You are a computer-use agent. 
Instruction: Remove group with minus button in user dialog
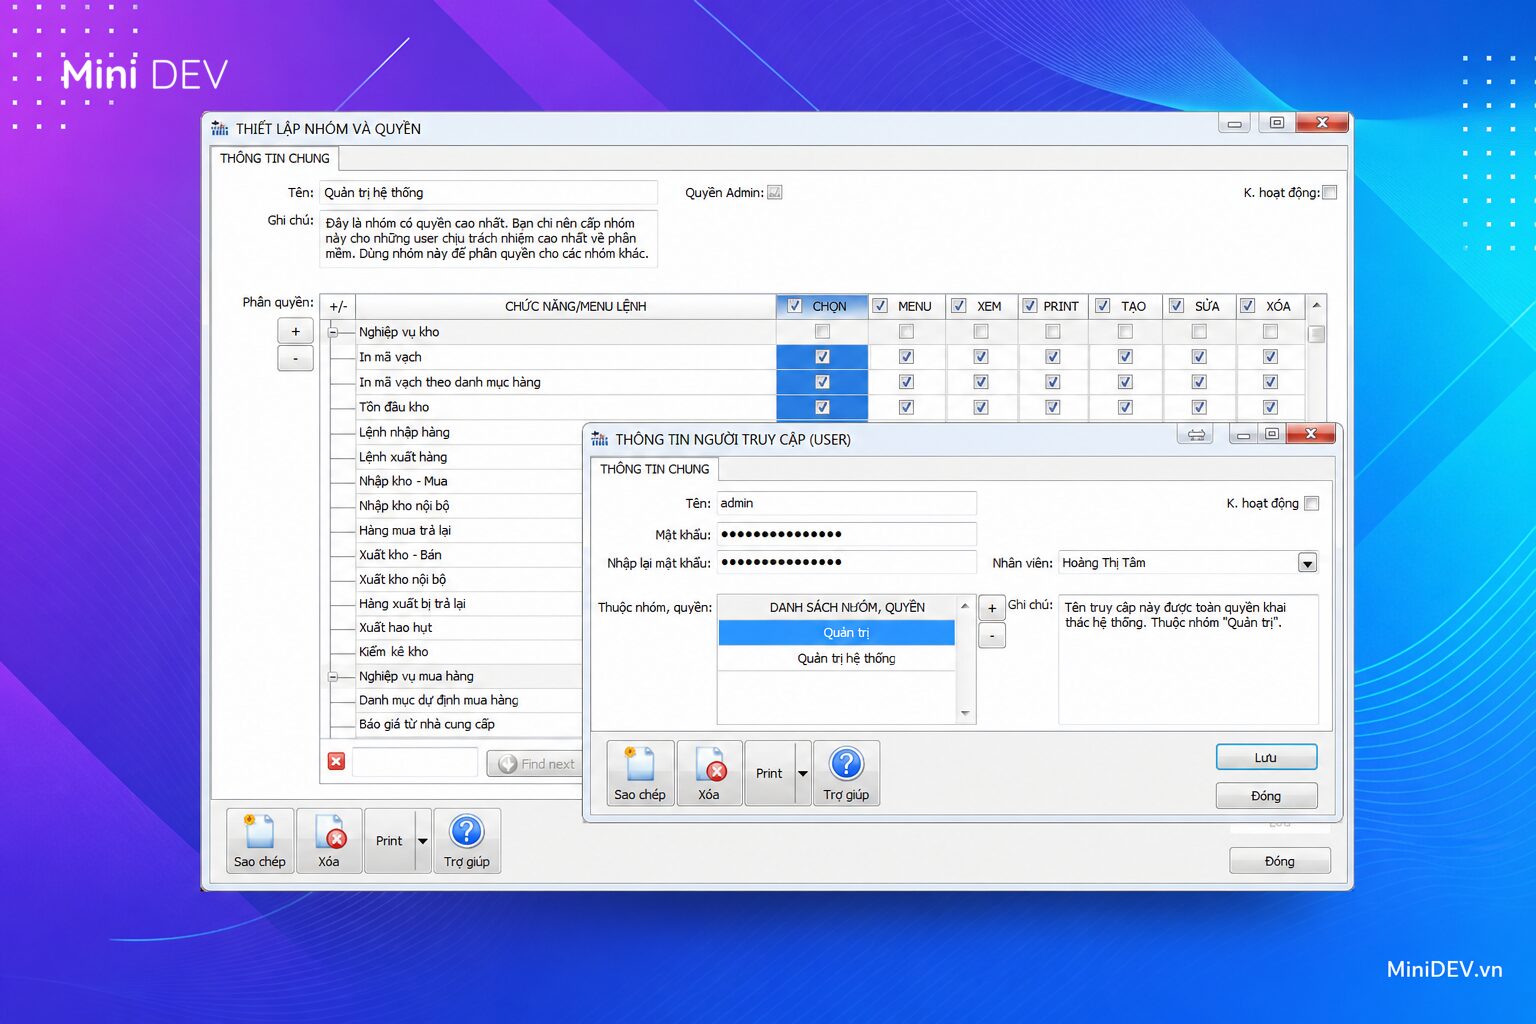pos(992,635)
